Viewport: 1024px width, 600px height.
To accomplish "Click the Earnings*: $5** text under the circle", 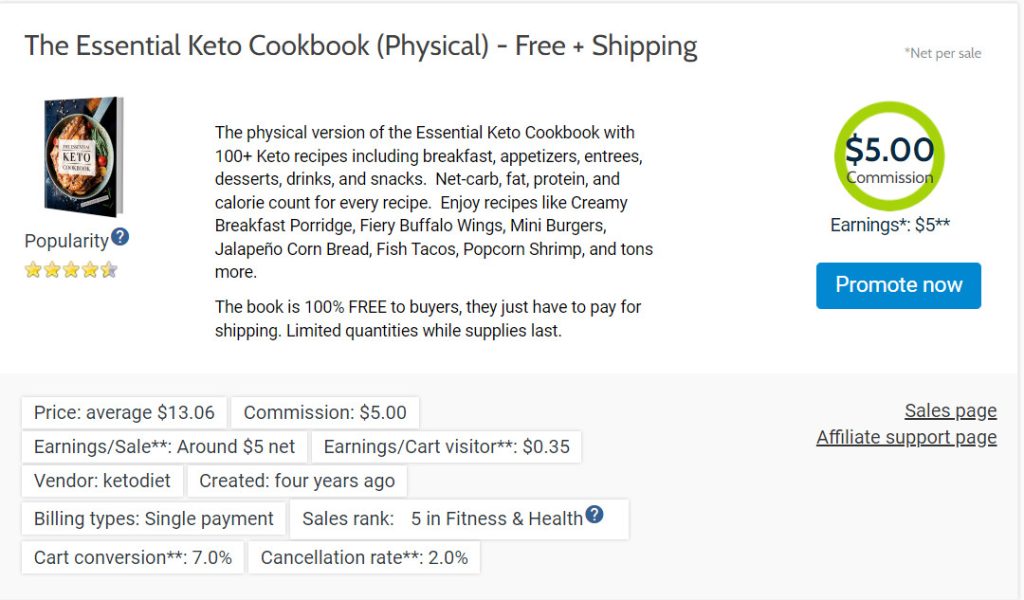I will pyautogui.click(x=890, y=225).
